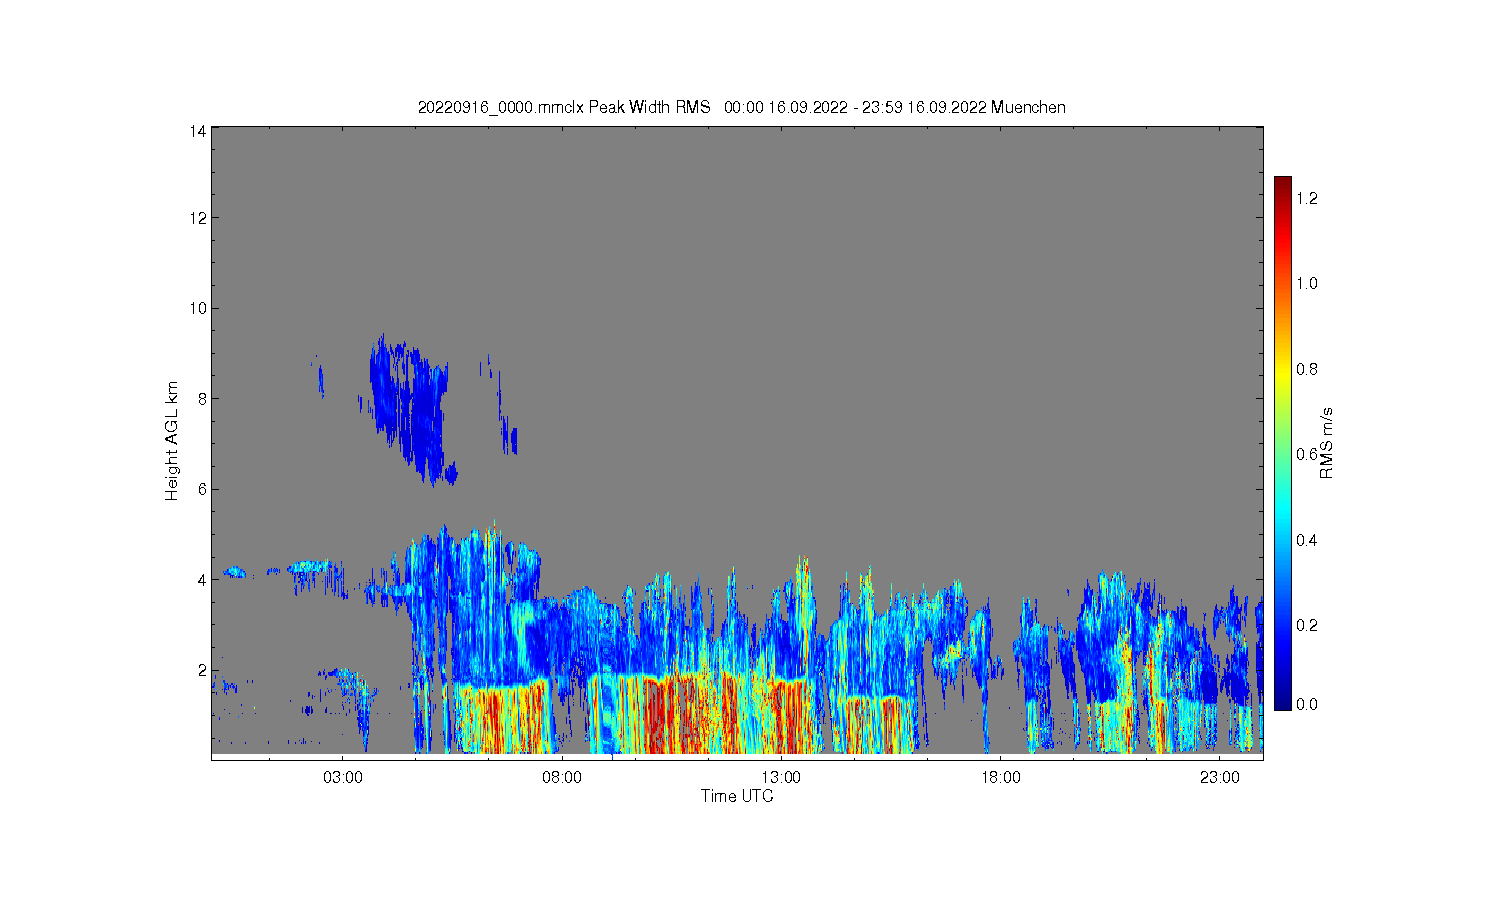Click the 03:00 time tick label
The height and width of the screenshot is (900, 1500).
coord(343,778)
